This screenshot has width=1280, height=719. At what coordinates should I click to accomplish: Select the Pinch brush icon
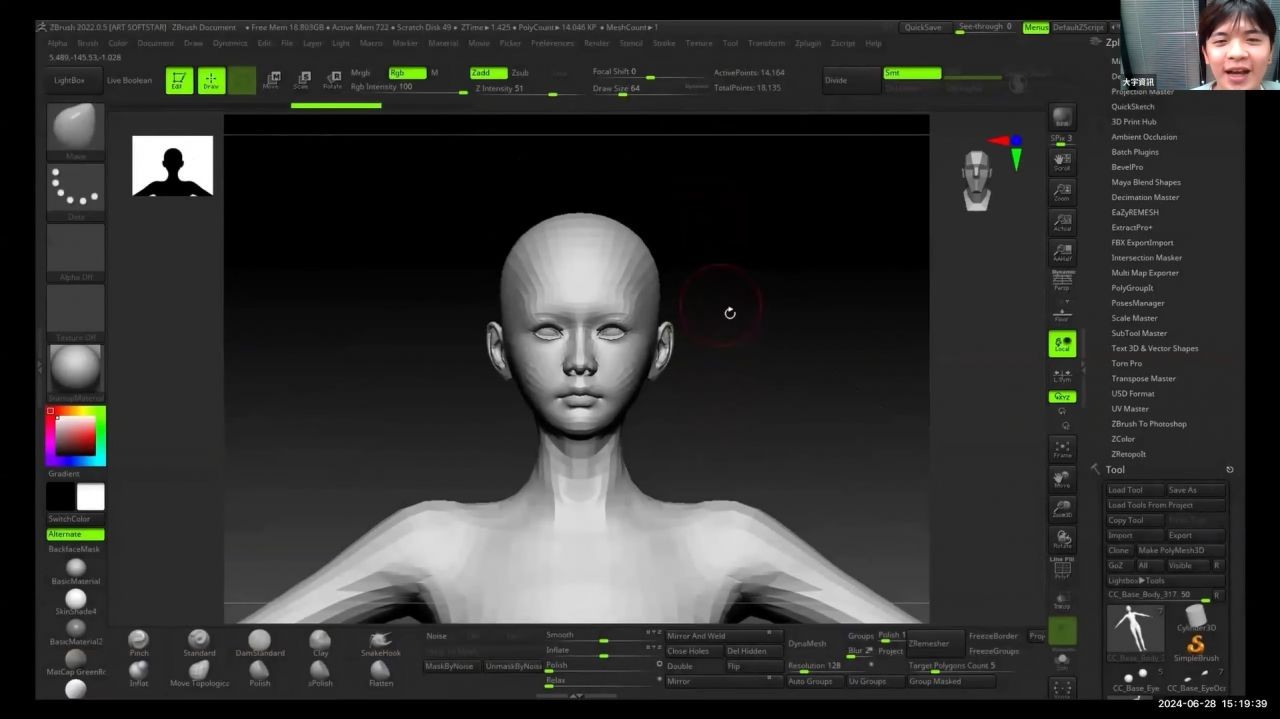(139, 641)
